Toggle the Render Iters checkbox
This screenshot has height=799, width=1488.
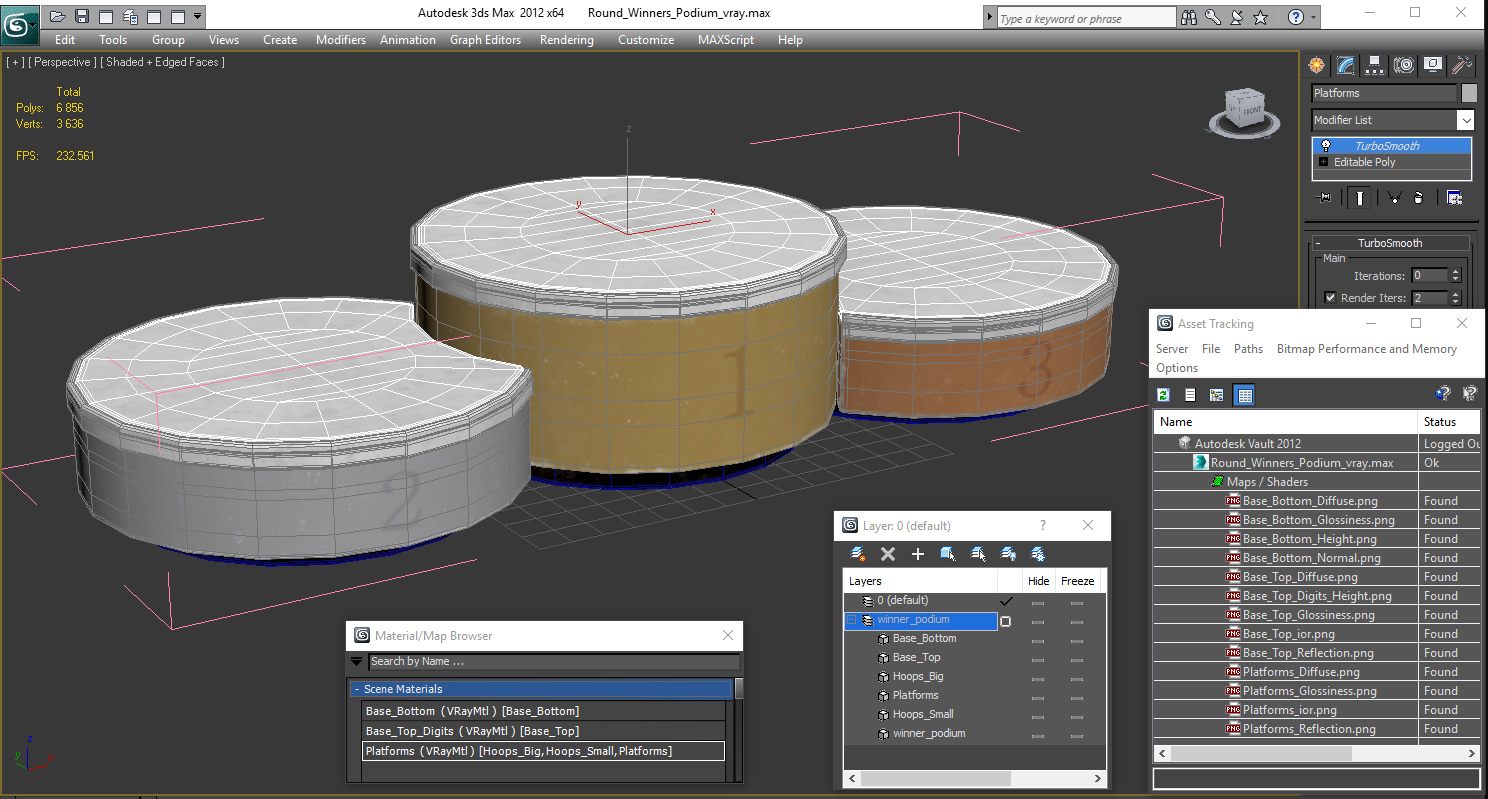tap(1330, 298)
